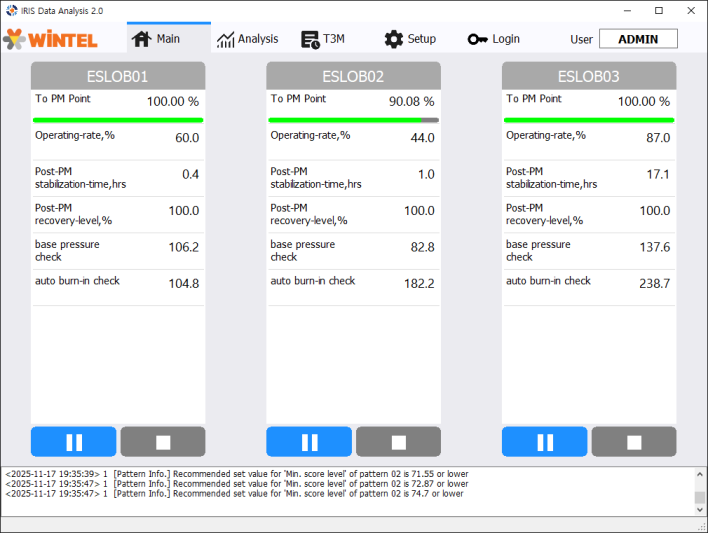Click ESLOB01 operating-rate value 60.0
Image resolution: width=708 pixels, height=533 pixels.
pyautogui.click(x=187, y=138)
